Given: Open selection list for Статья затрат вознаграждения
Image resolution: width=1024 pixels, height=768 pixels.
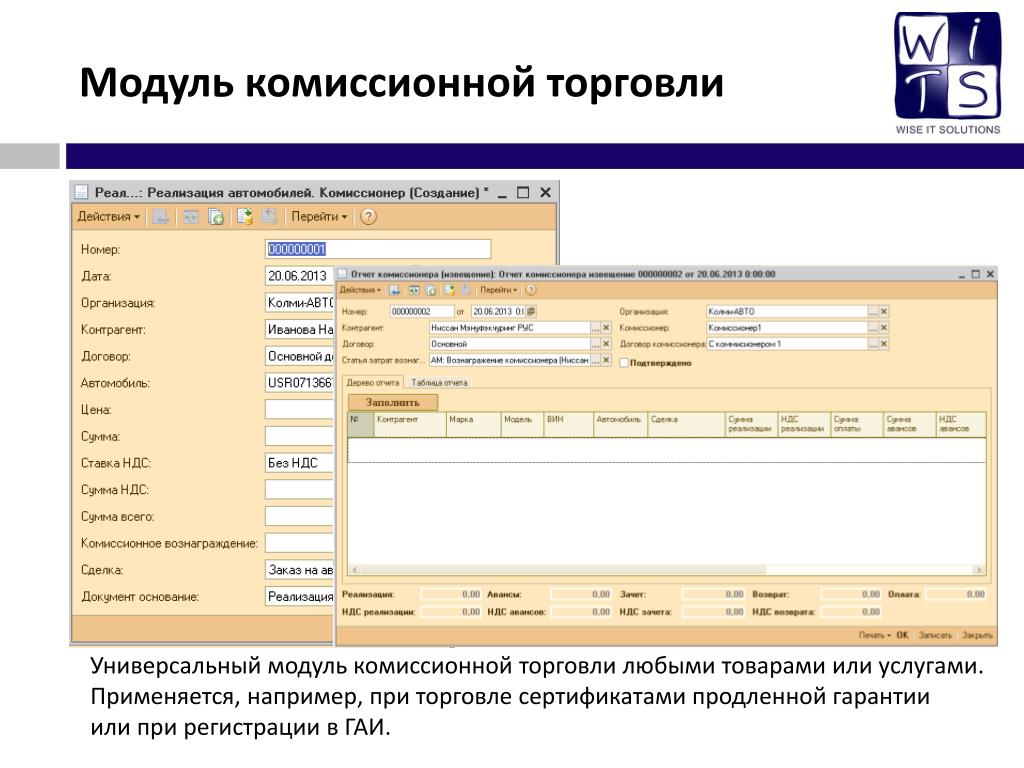Looking at the screenshot, I should coord(596,360).
